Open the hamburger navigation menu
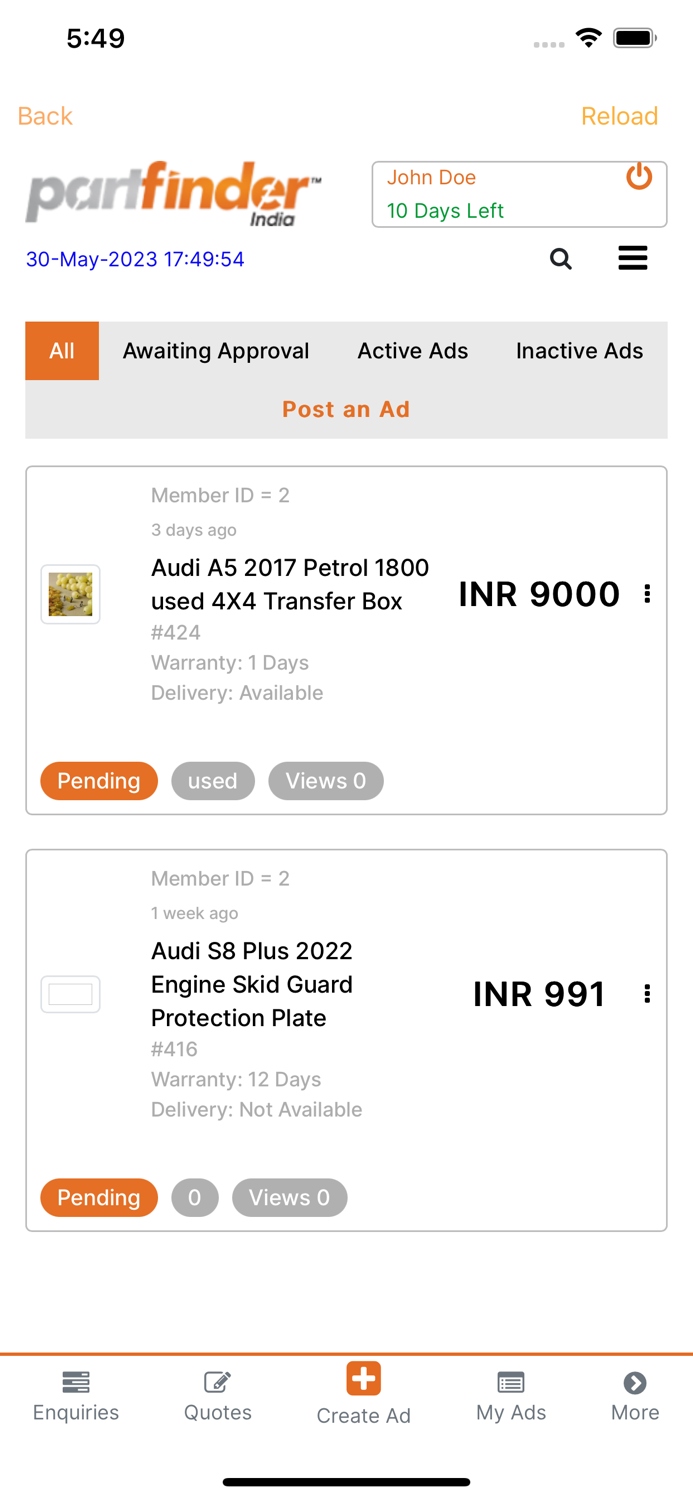 tap(633, 258)
